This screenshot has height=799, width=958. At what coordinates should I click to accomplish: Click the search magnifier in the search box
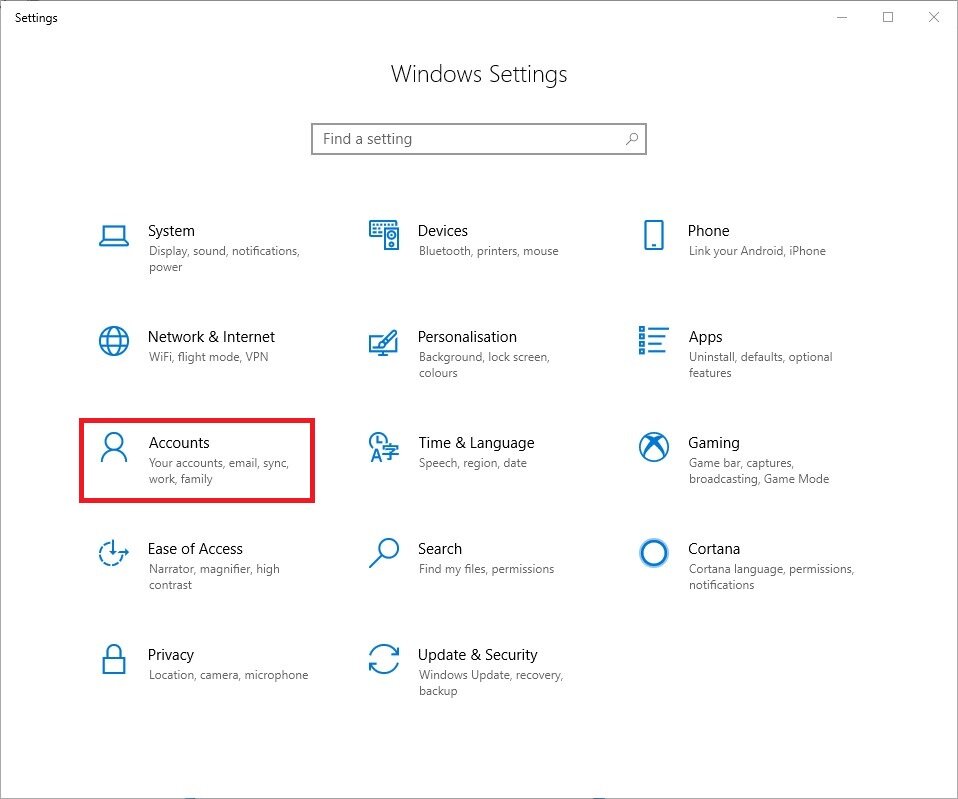632,139
